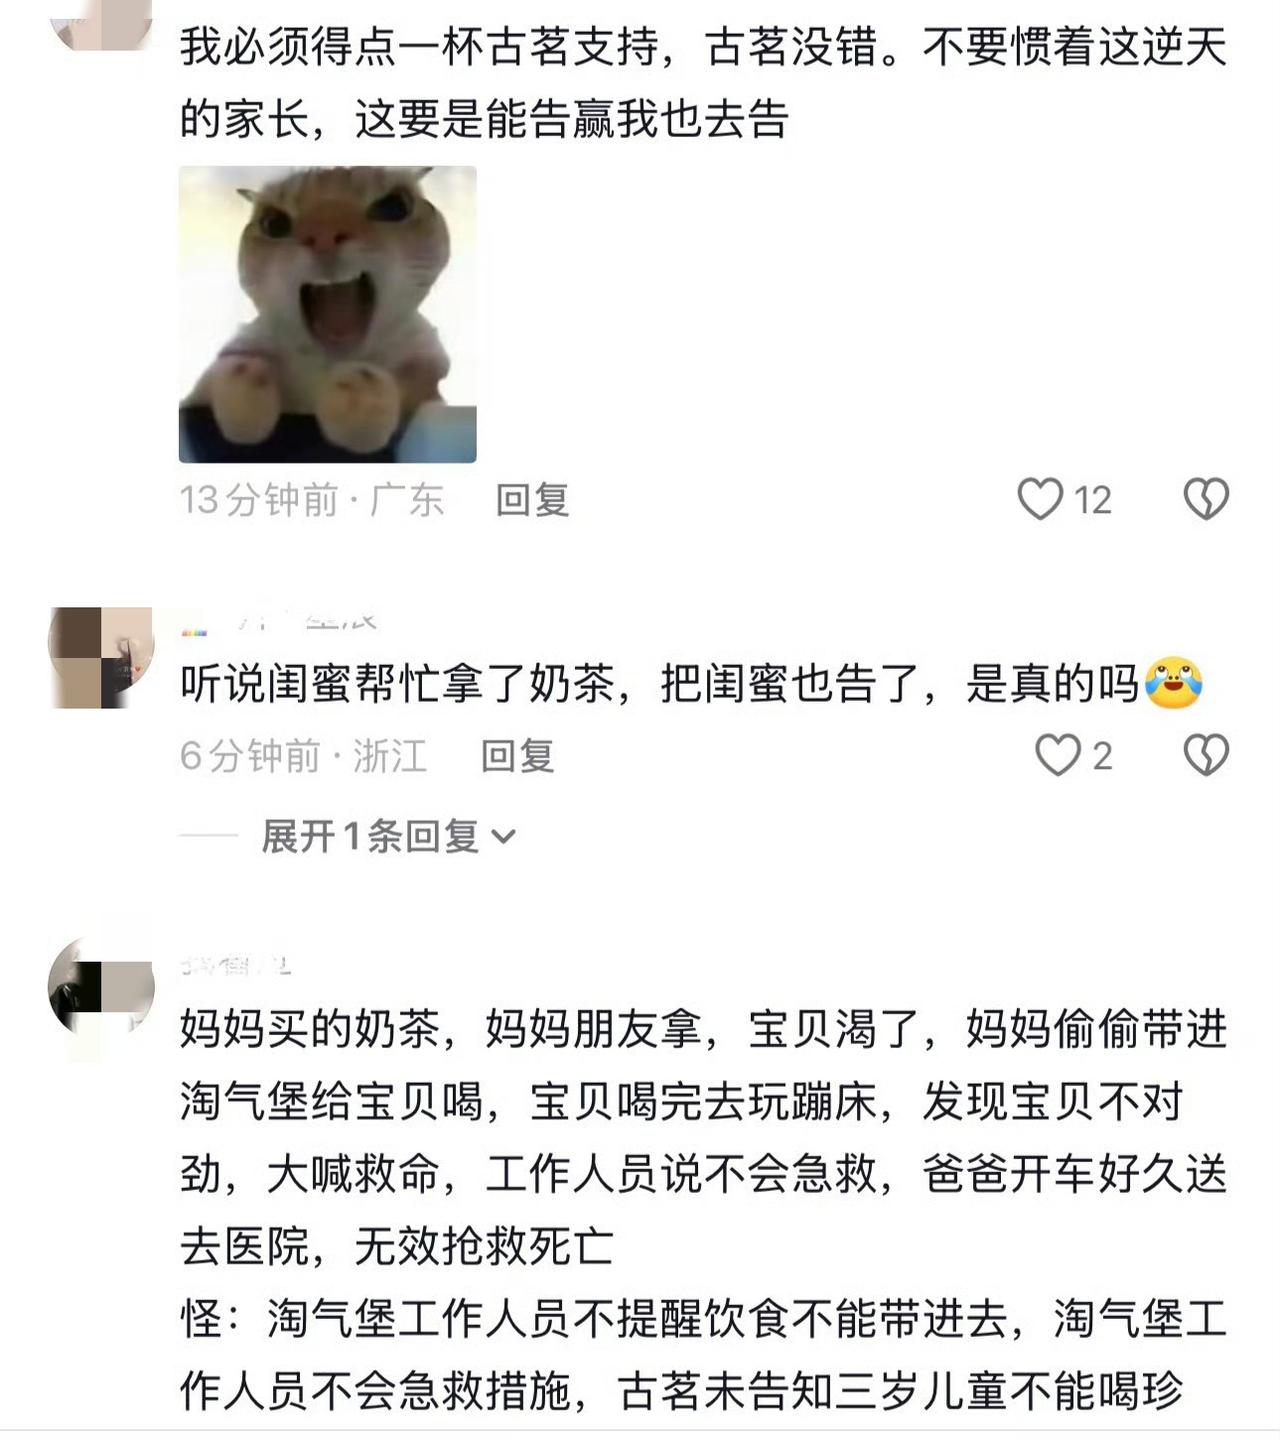Image resolution: width=1280 pixels, height=1440 pixels.
Task: Reply to the comment from 6分钟前
Action: pos(517,756)
